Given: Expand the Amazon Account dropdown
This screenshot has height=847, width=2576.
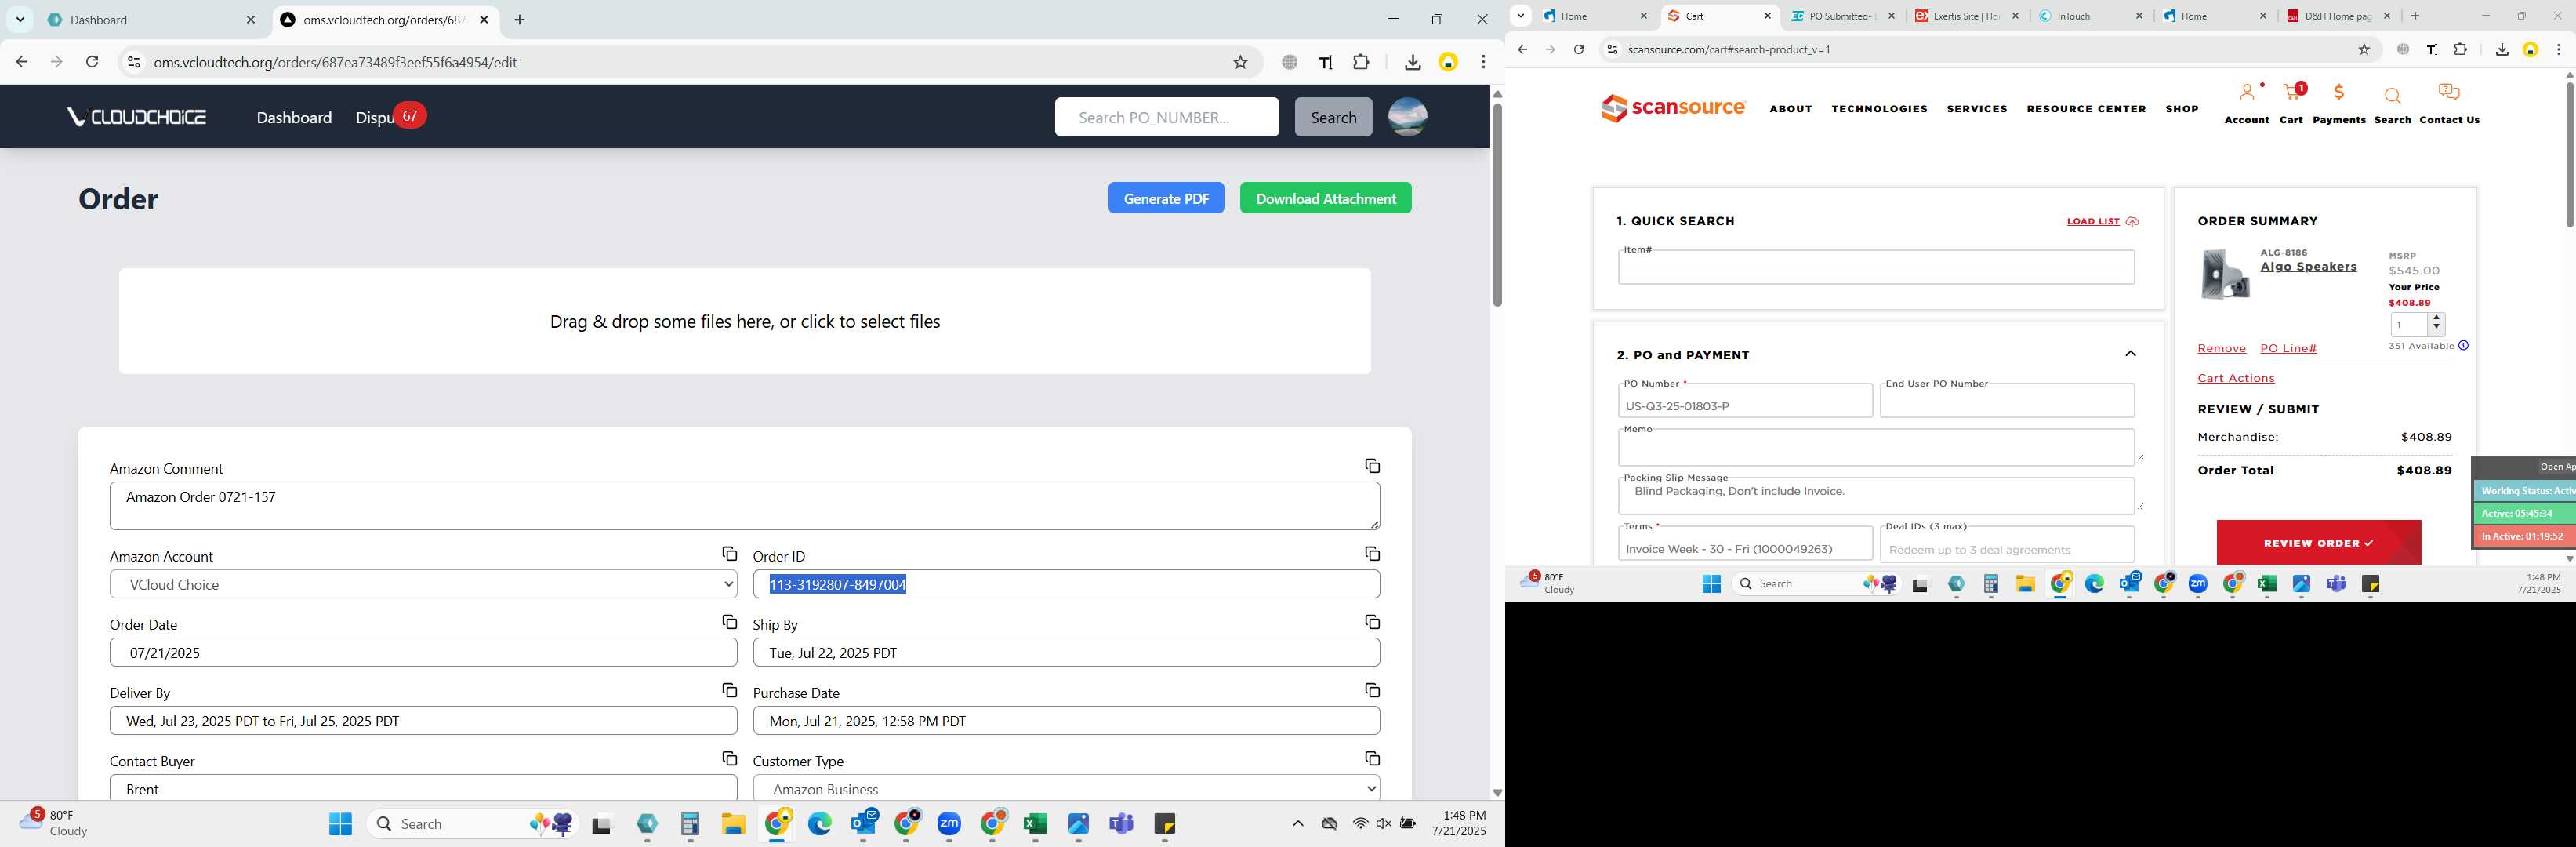Looking at the screenshot, I should [423, 584].
